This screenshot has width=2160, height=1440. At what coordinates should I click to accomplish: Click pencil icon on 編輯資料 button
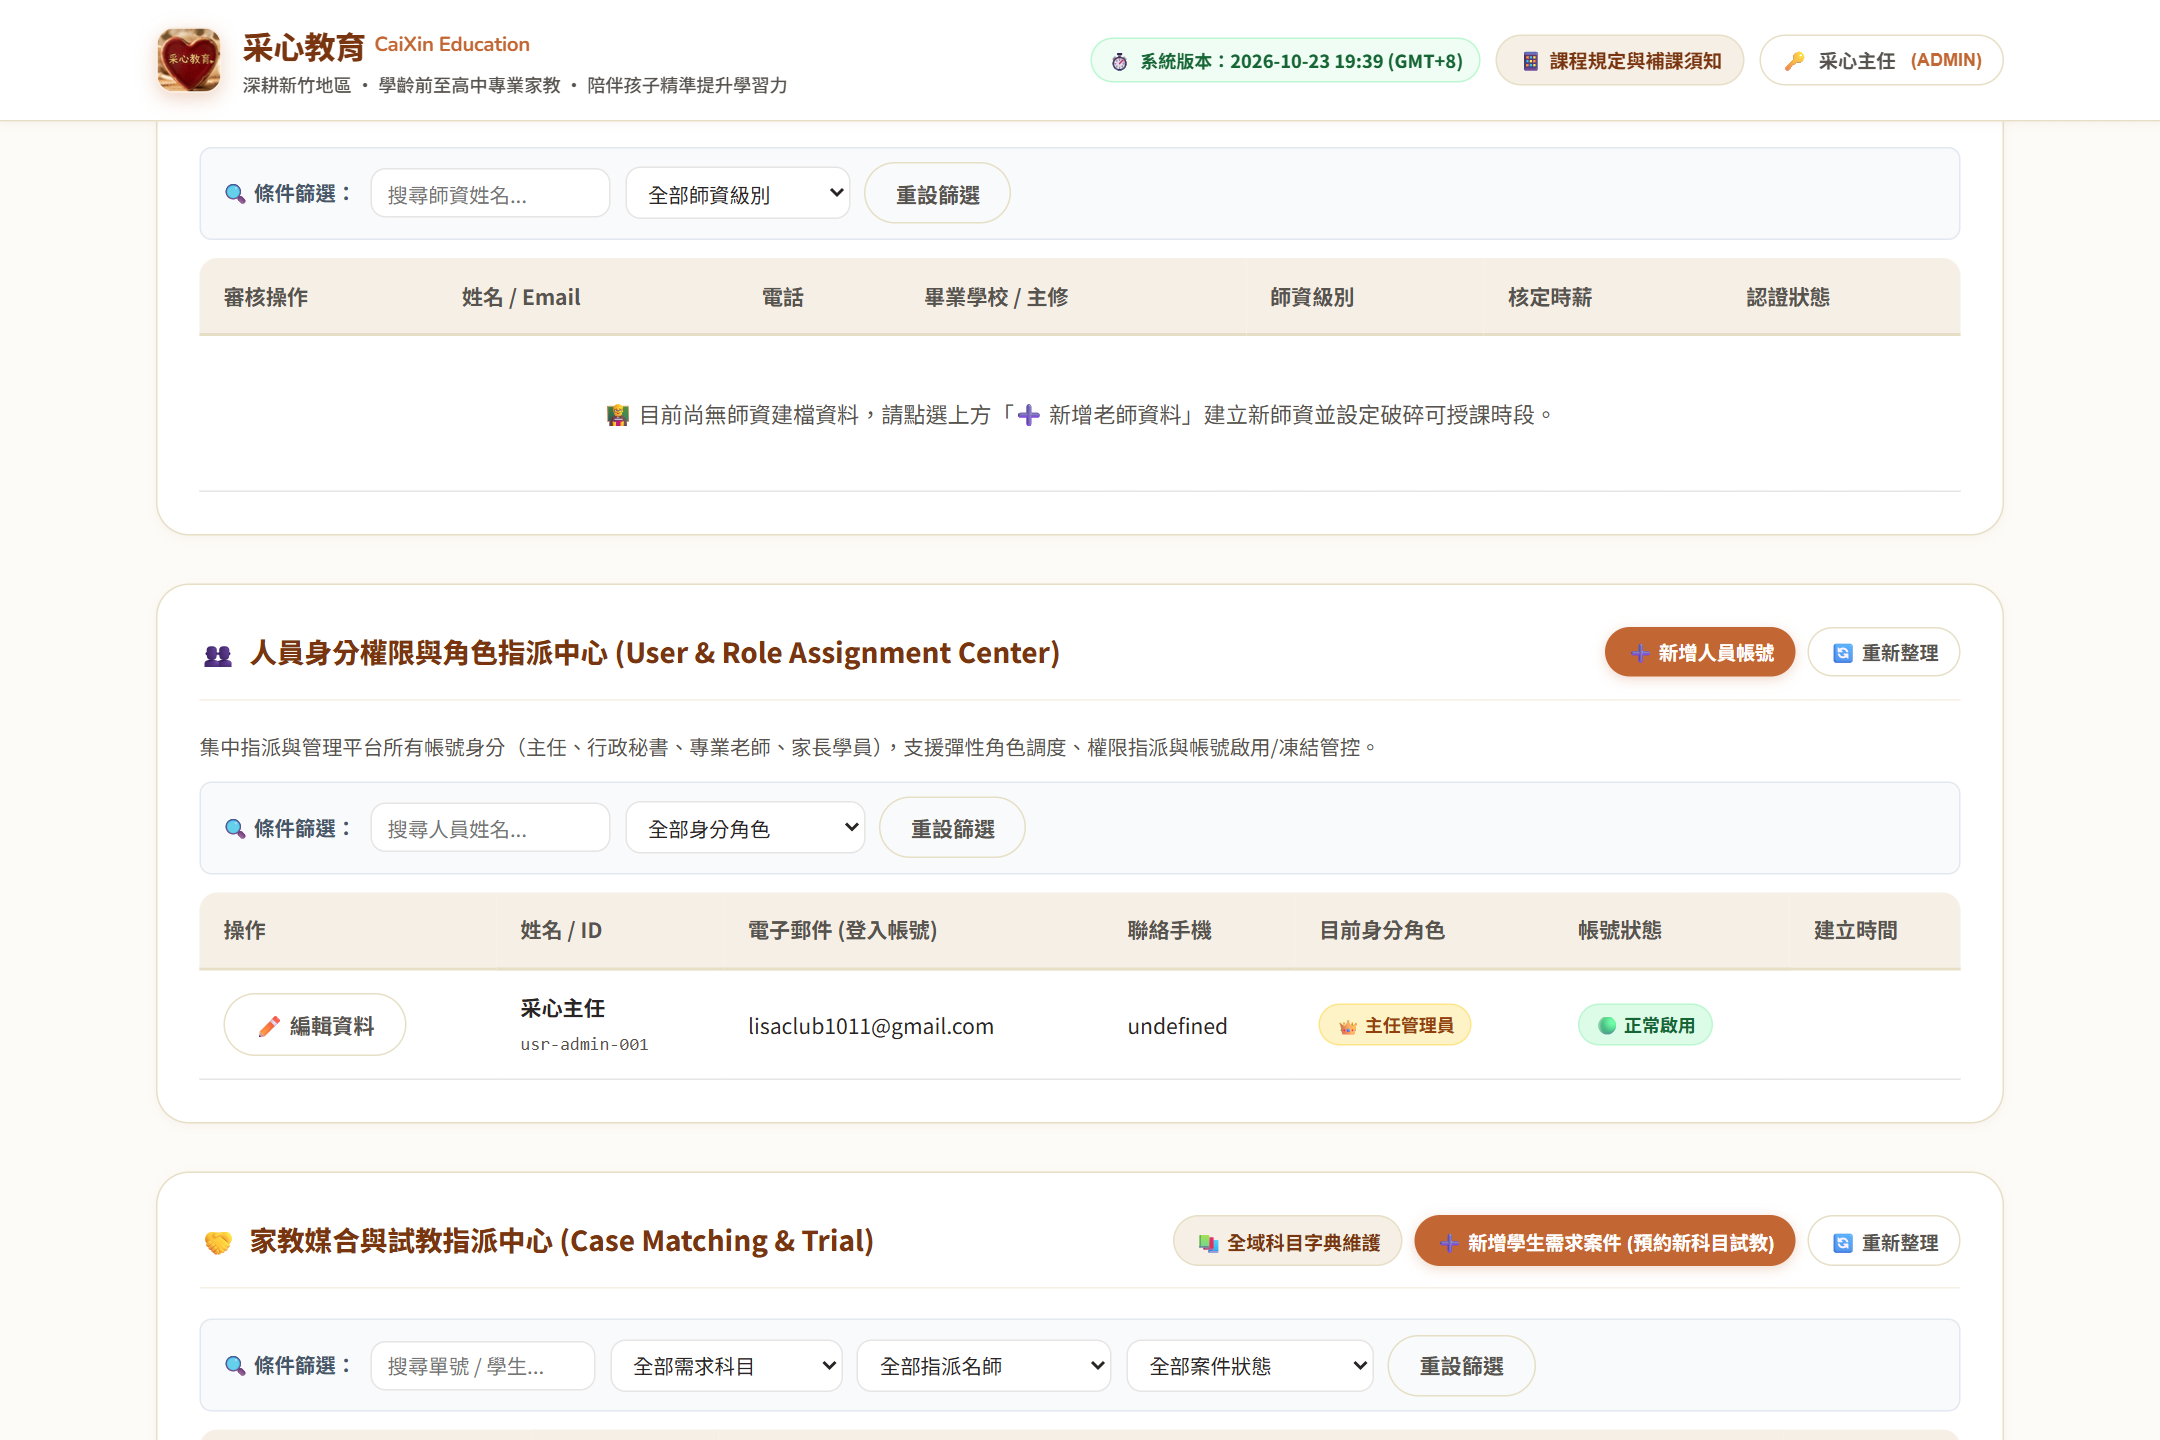click(x=269, y=1027)
